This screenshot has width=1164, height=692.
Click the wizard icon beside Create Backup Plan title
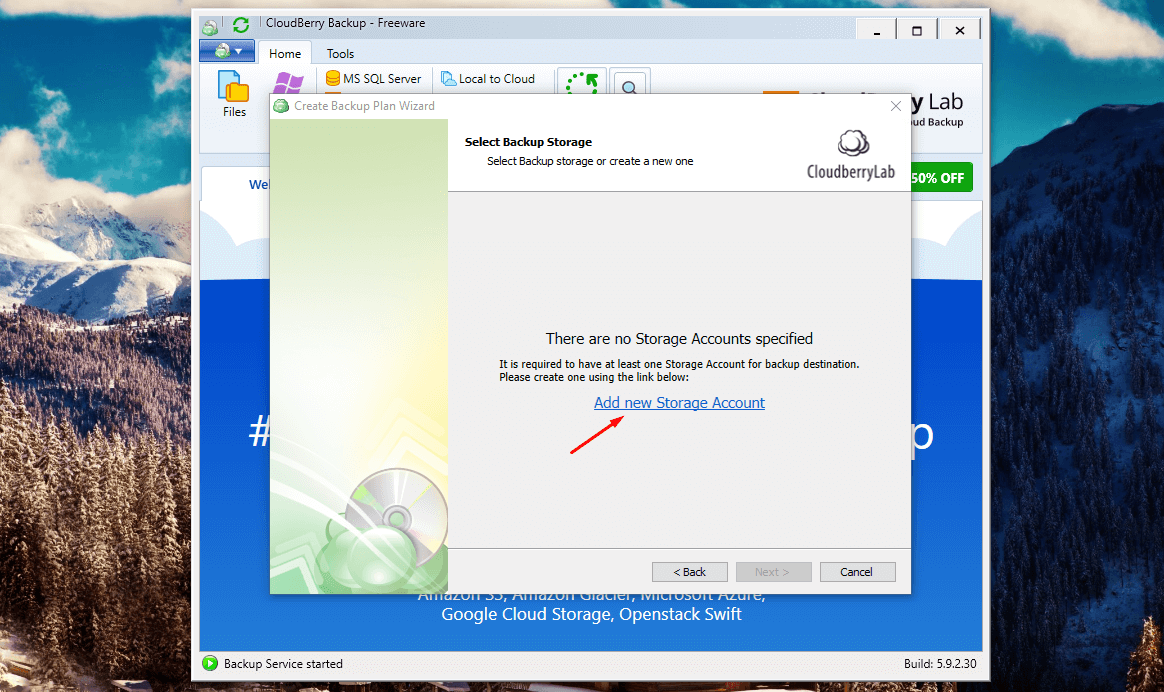281,106
